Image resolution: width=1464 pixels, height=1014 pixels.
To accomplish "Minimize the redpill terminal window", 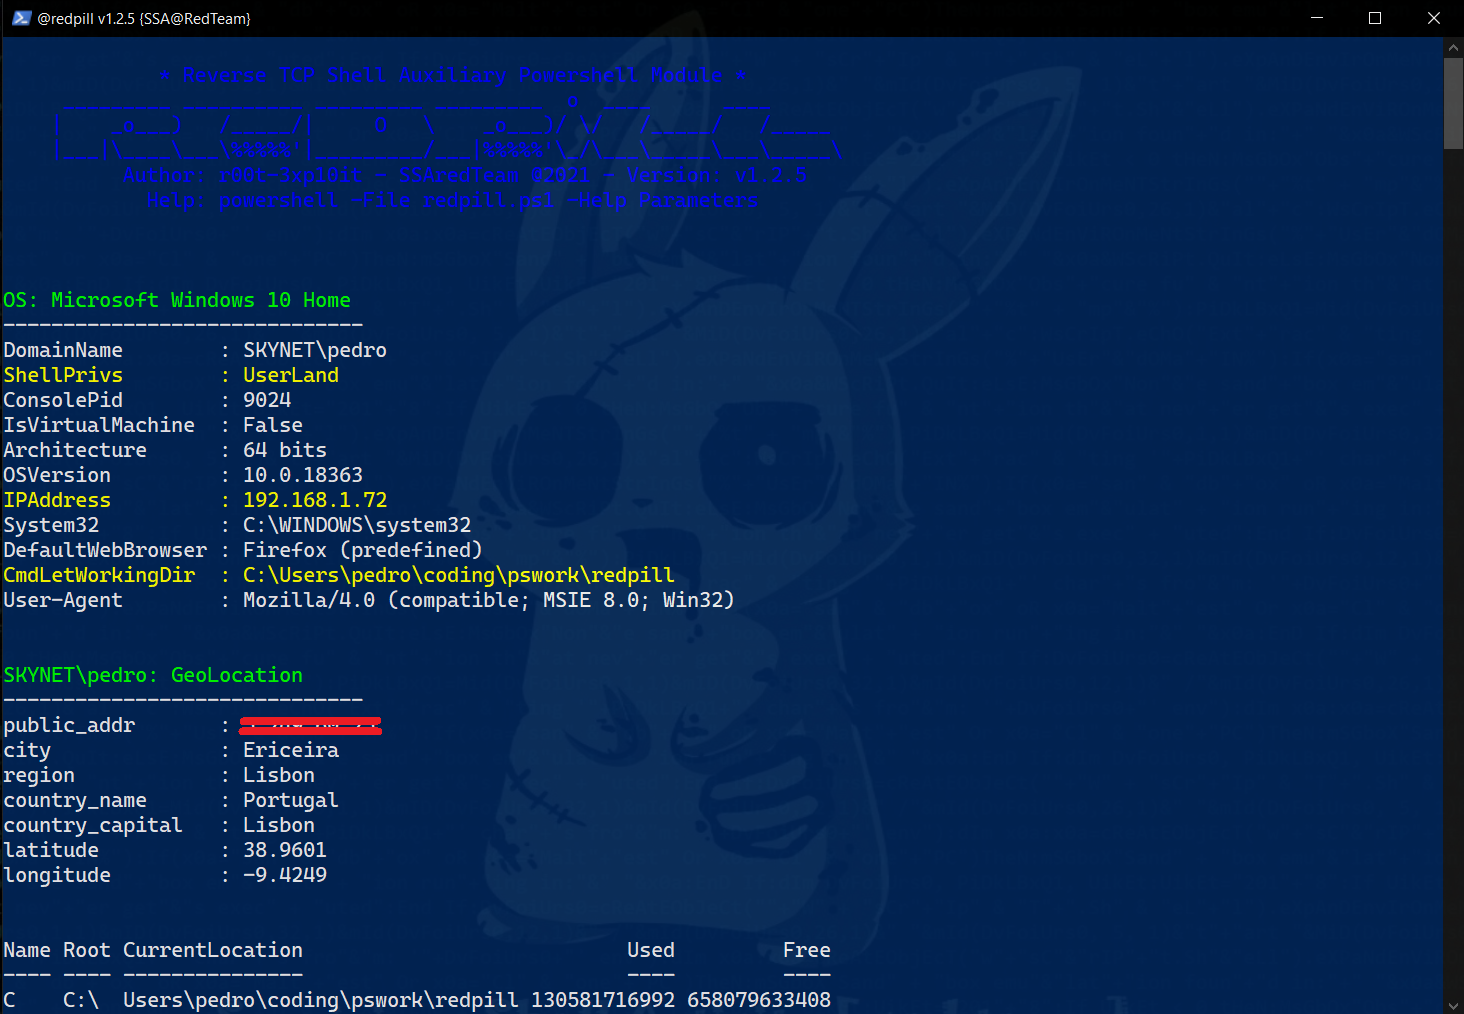I will [1317, 18].
